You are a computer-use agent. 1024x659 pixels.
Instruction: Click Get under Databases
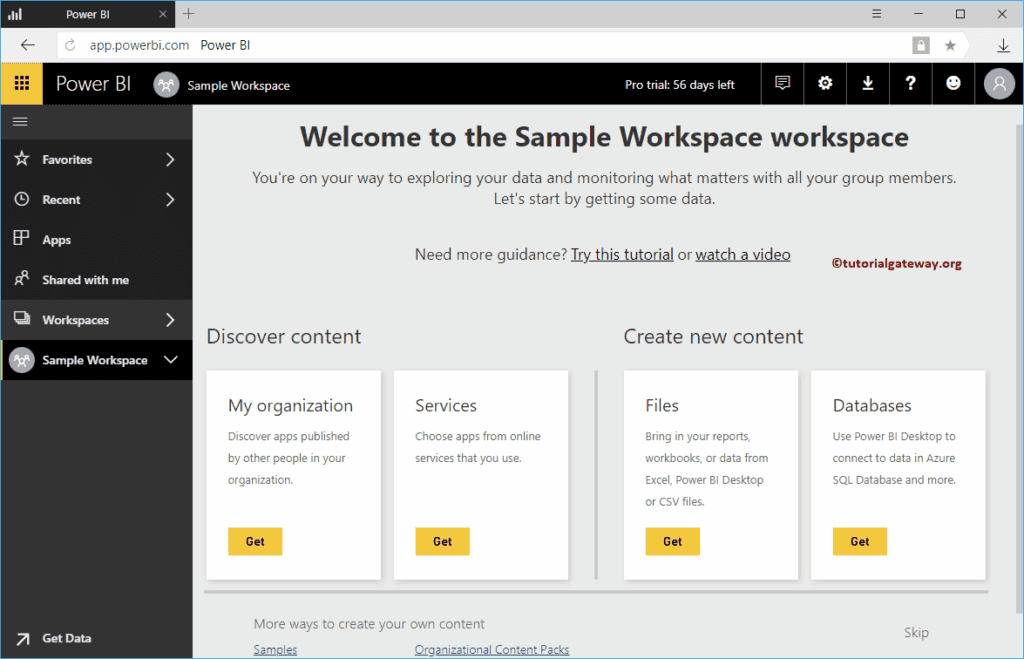click(859, 541)
